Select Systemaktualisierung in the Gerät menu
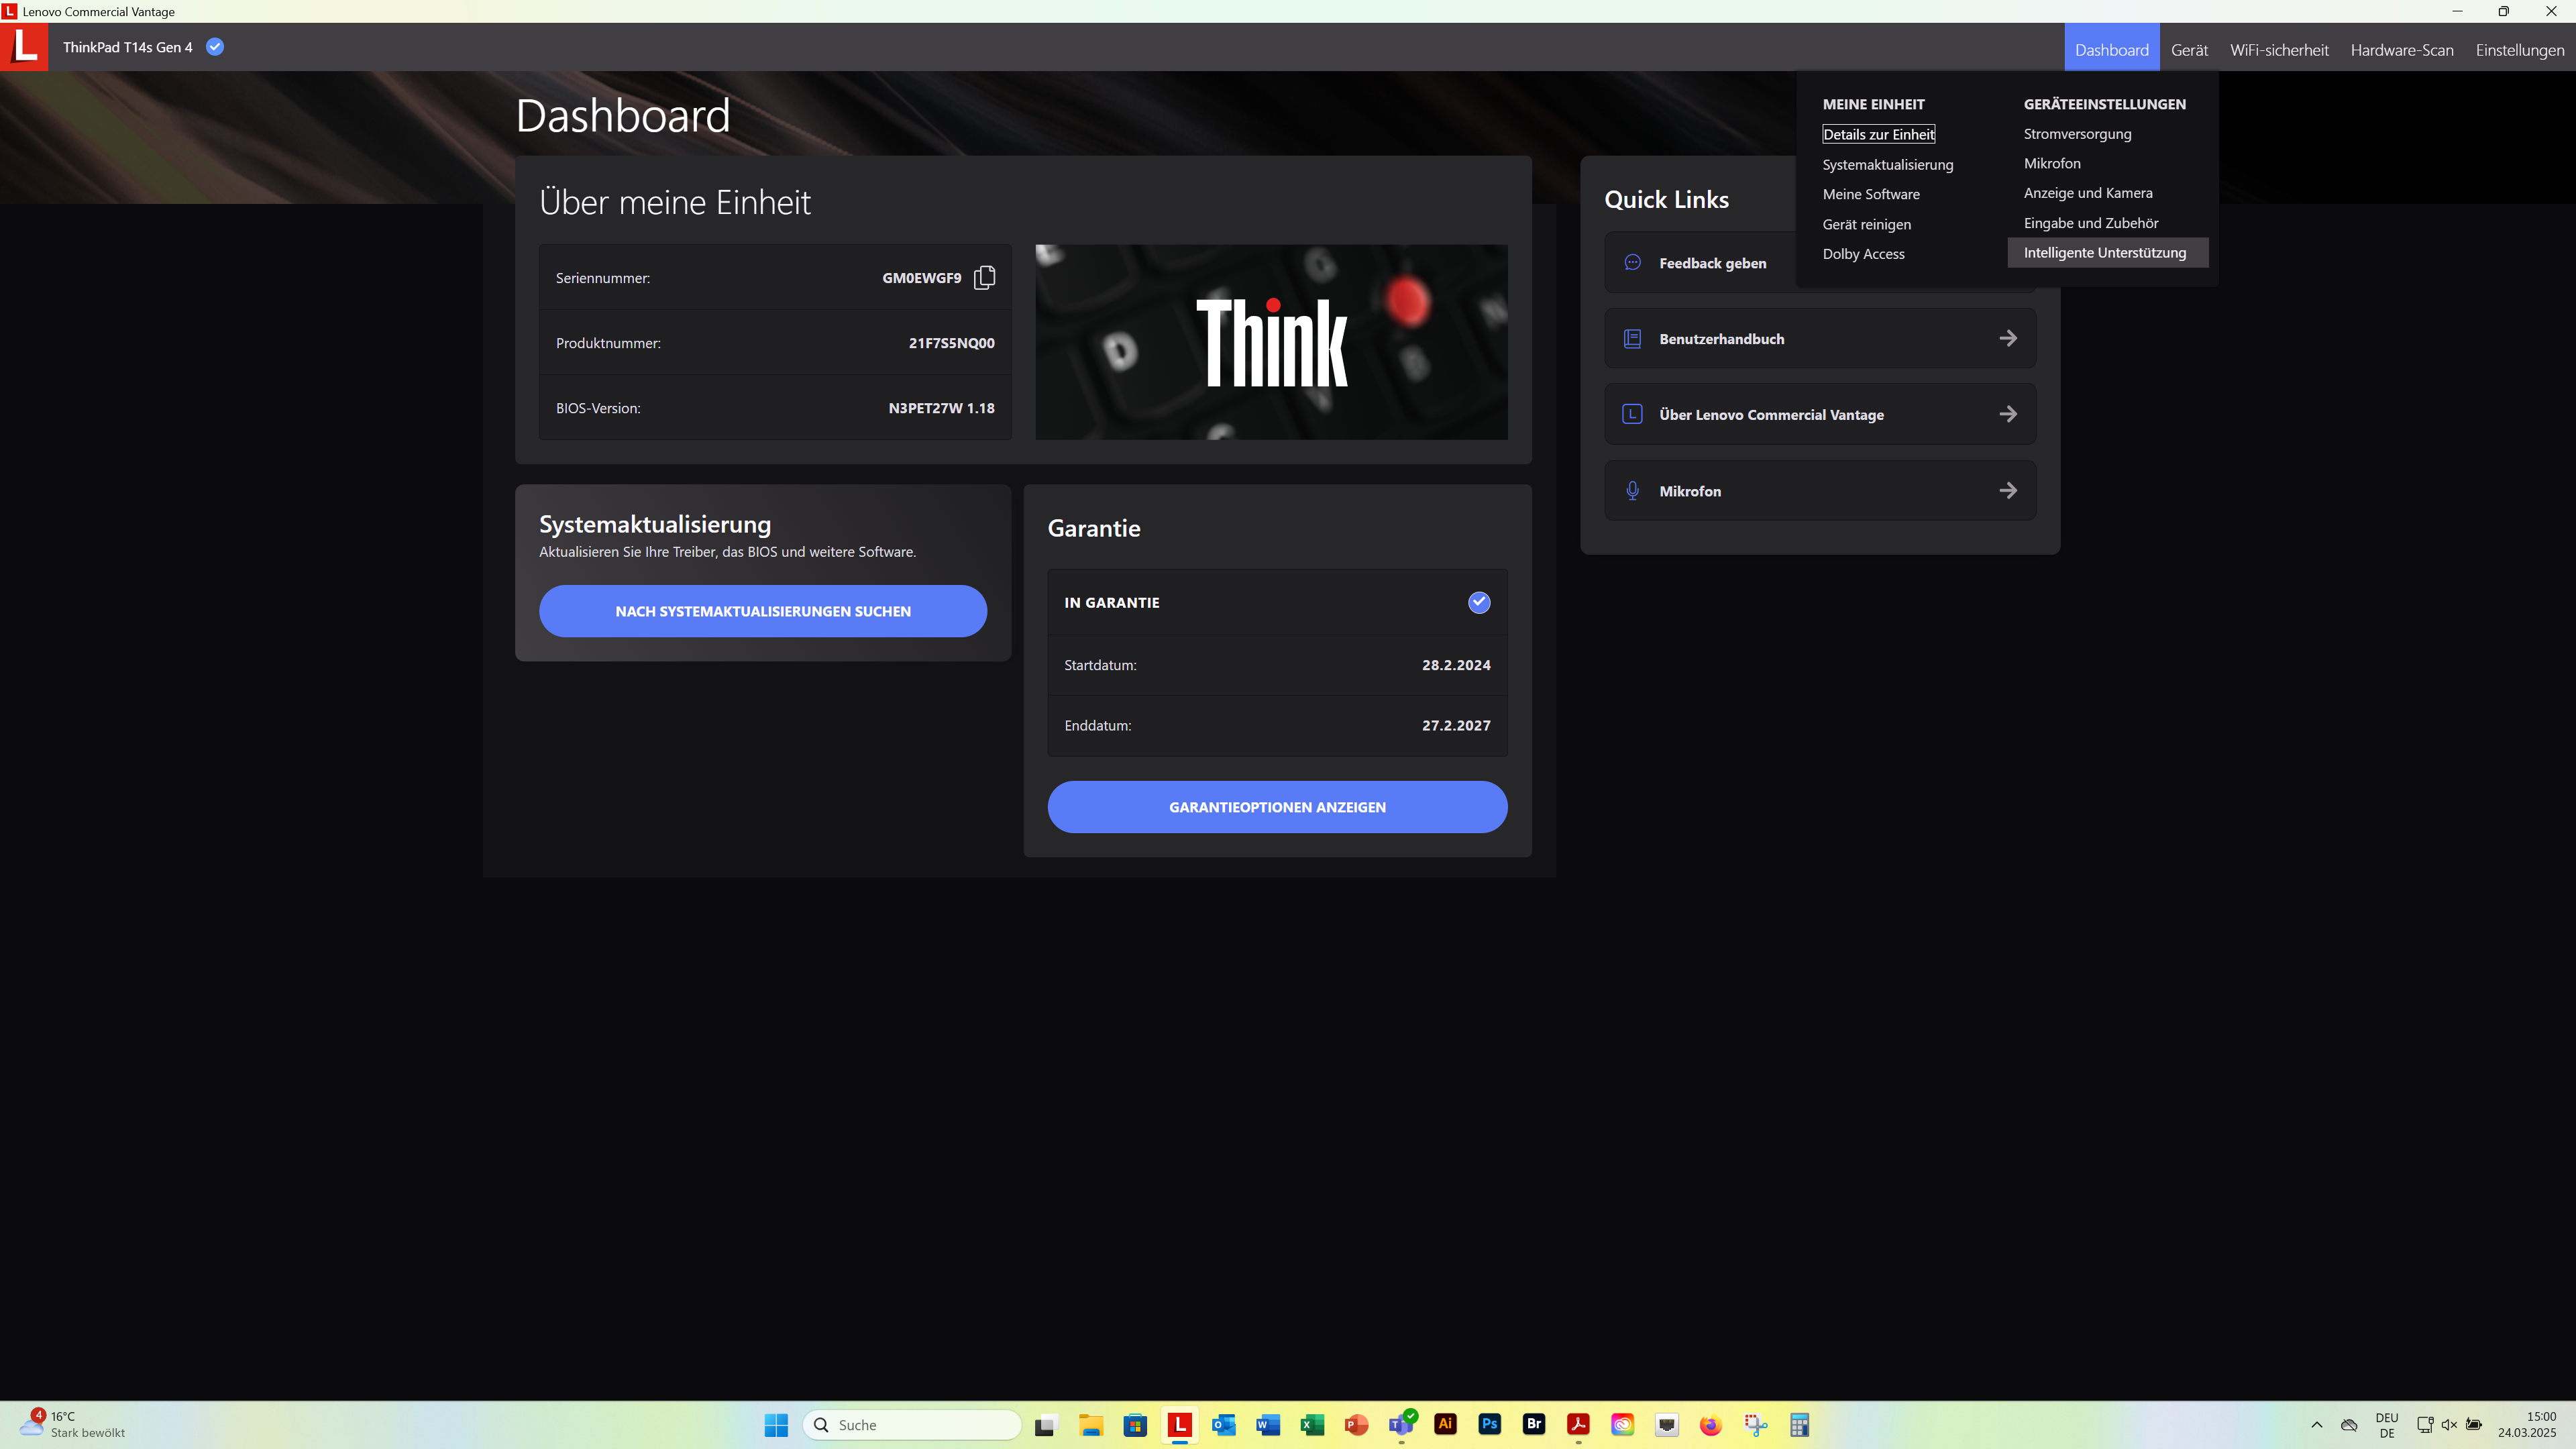The height and width of the screenshot is (1449, 2576). (1887, 164)
